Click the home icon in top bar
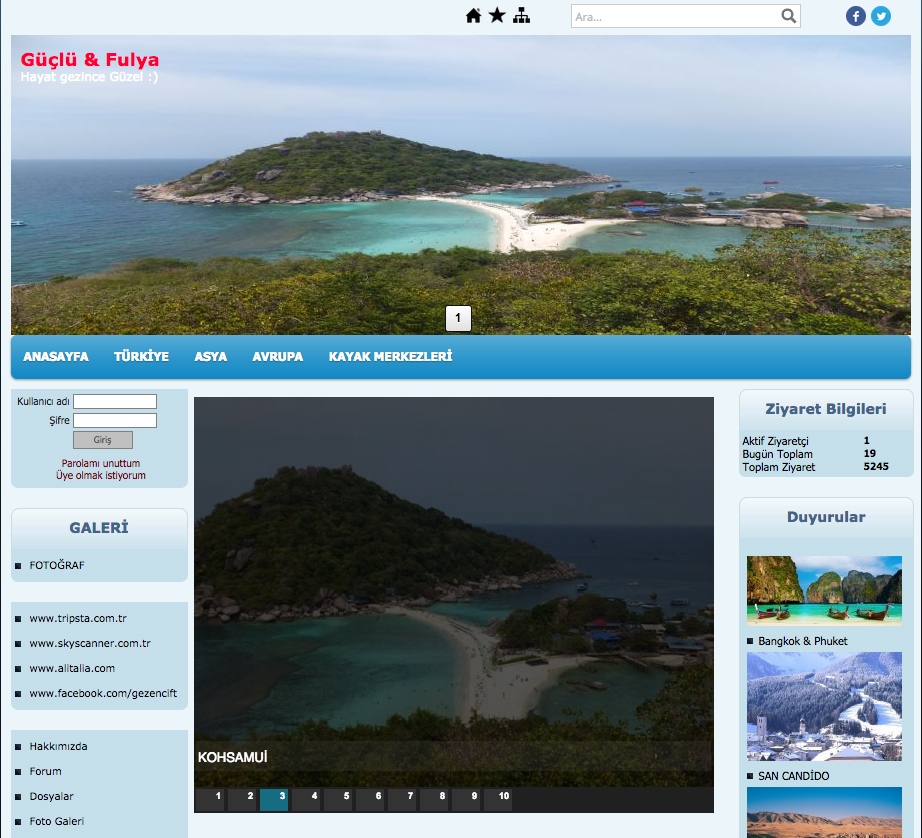 pyautogui.click(x=474, y=16)
